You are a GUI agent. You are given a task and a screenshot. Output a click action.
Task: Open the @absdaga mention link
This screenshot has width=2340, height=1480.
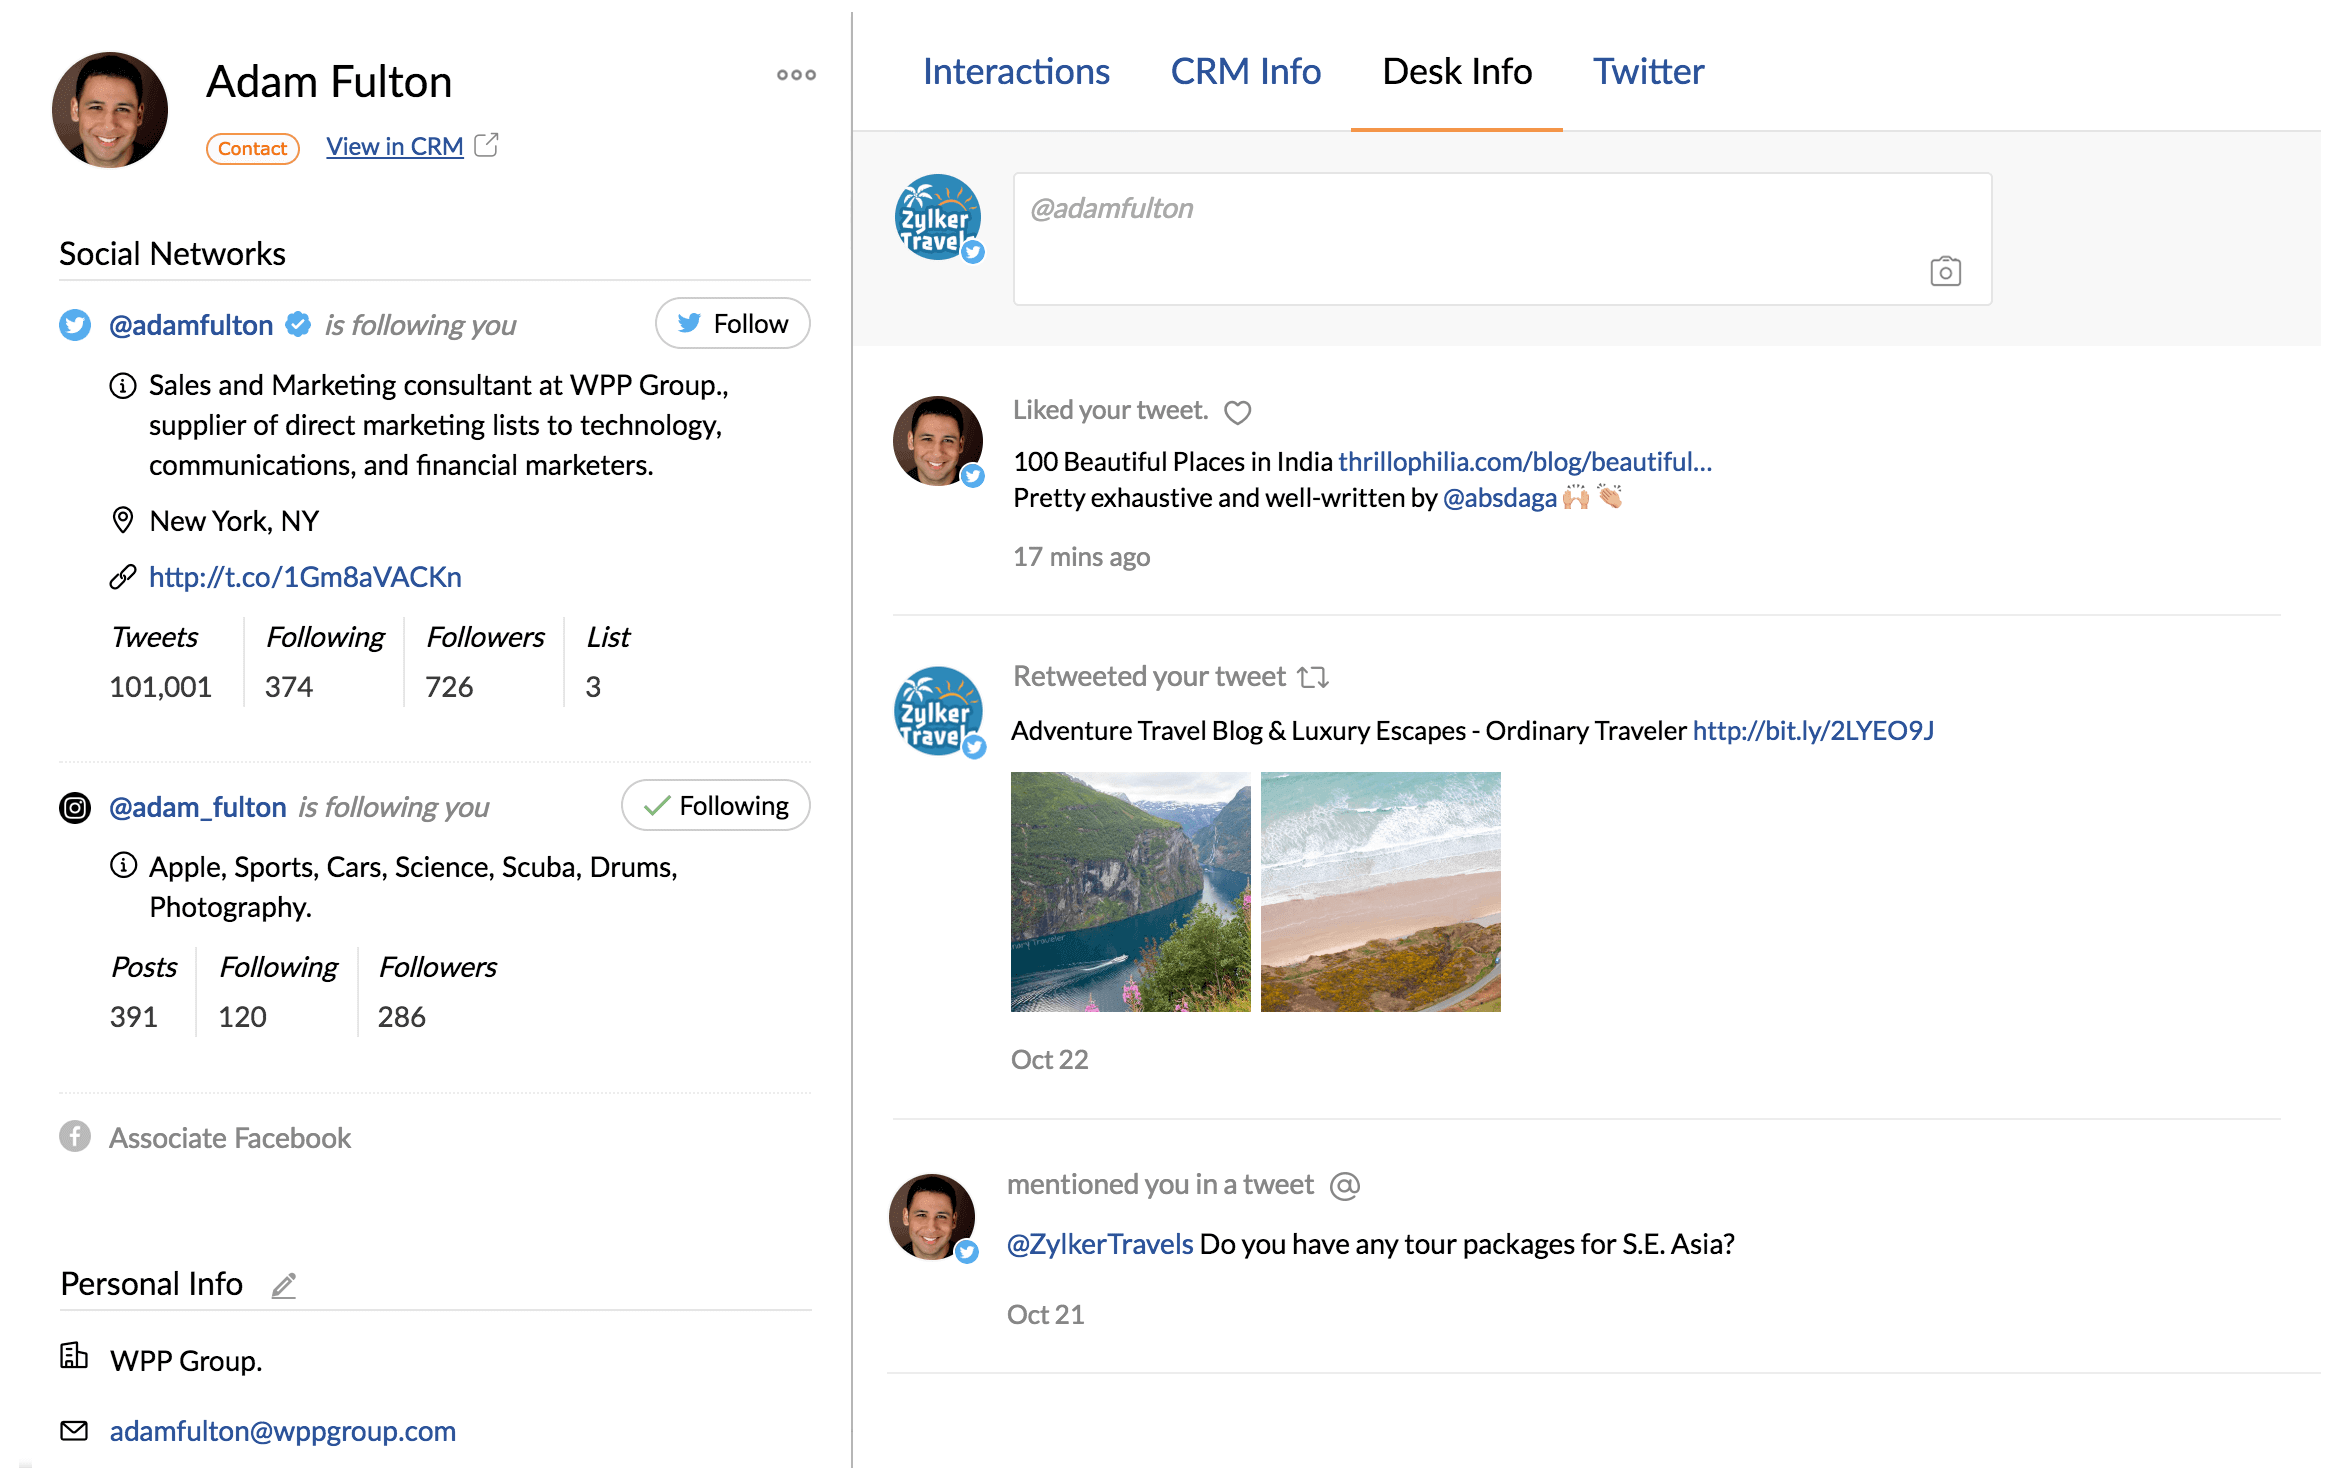click(x=1500, y=497)
